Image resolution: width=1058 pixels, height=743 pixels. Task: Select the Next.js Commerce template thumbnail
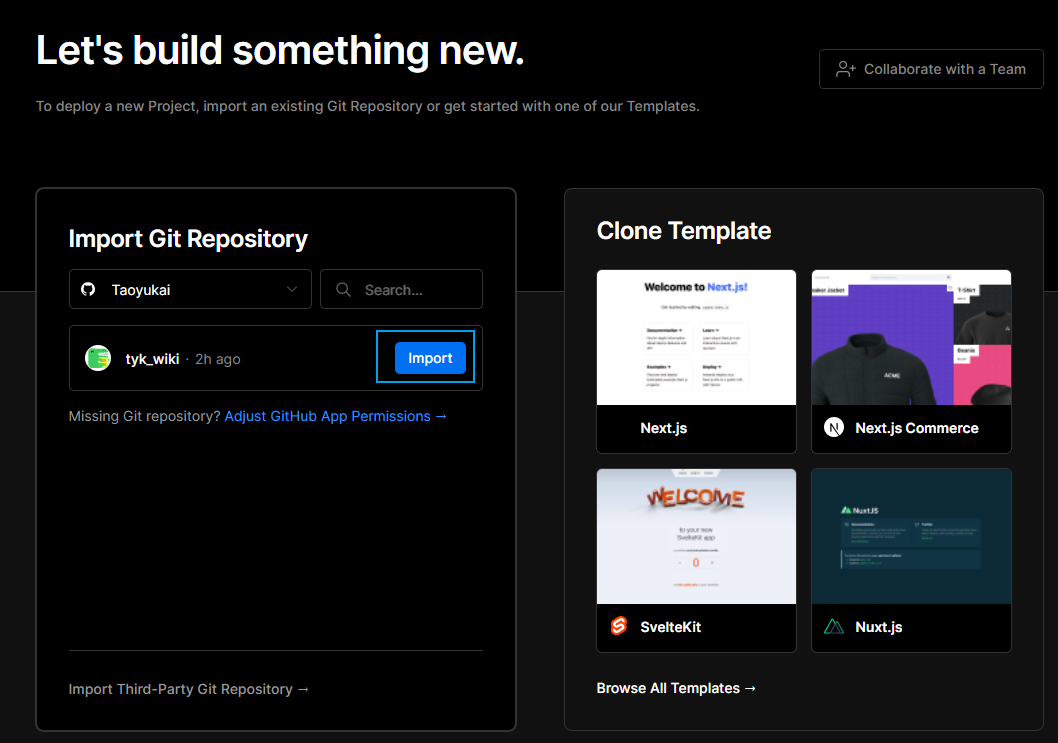[911, 337]
